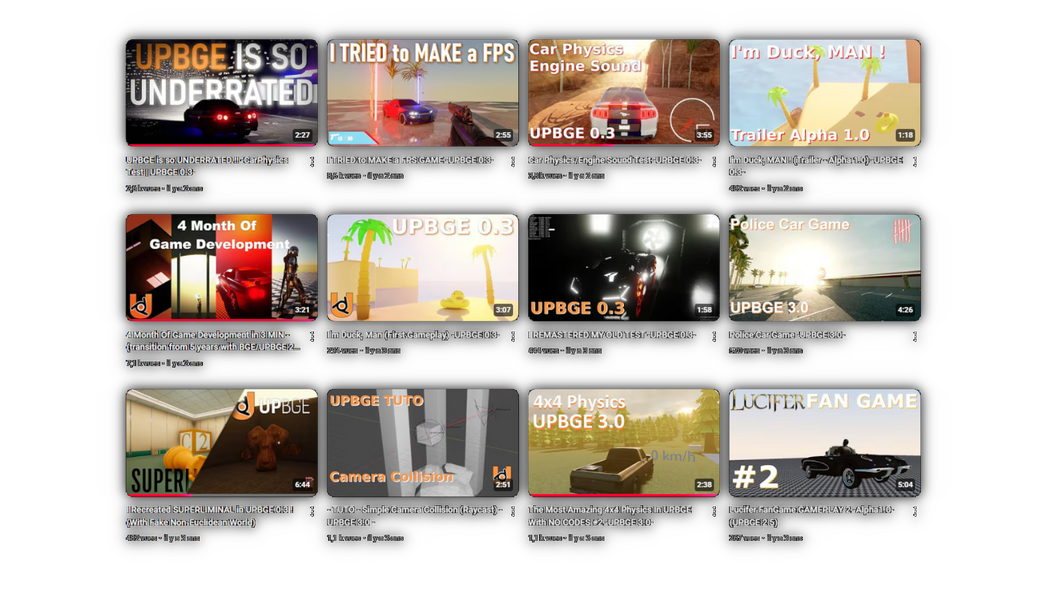The image size is (1050, 590).
Task: Click the Camera Collision tutorial thumbnail
Action: 422,443
